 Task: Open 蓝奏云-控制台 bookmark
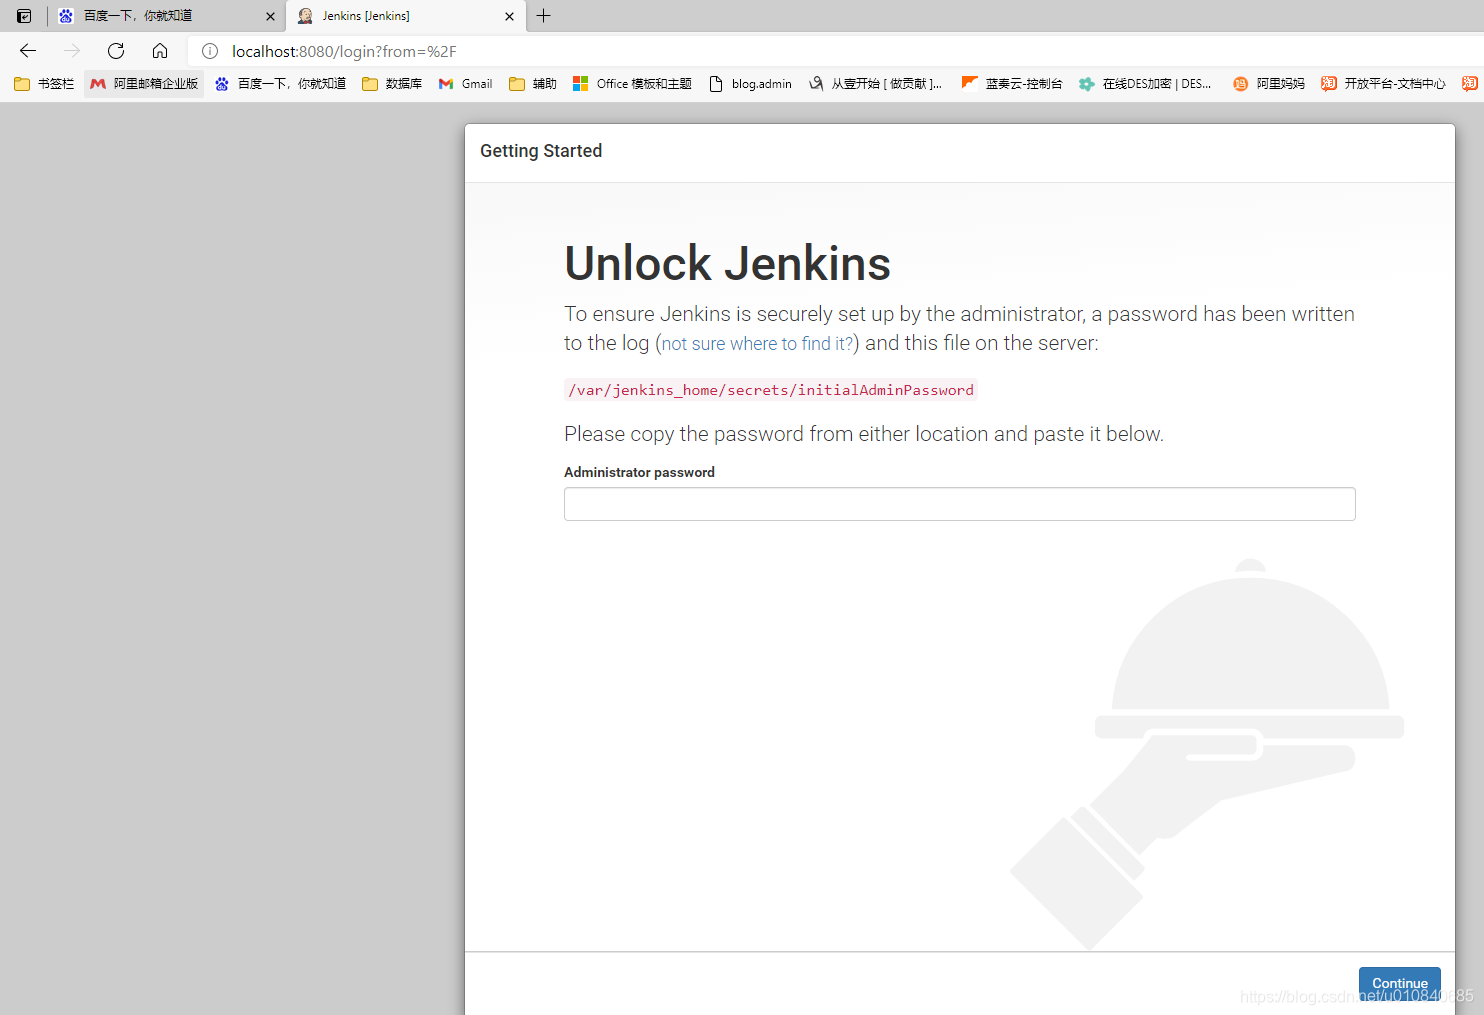point(1012,84)
